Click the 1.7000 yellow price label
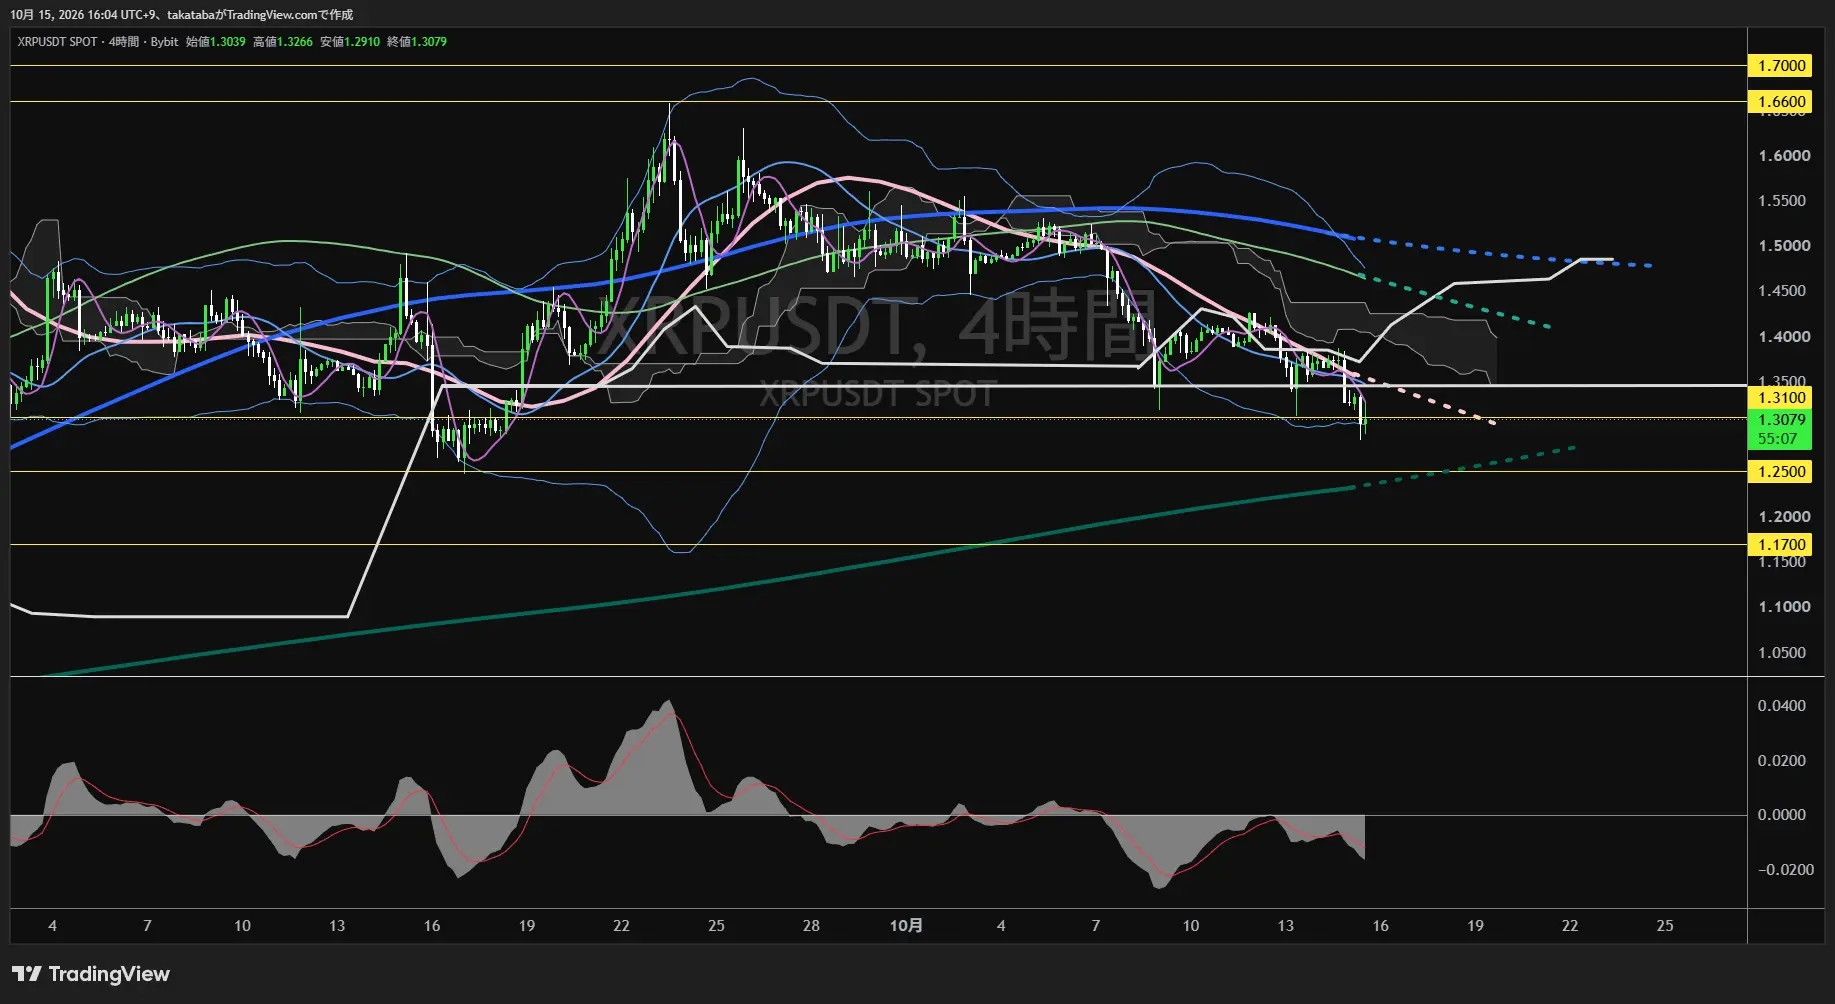Image resolution: width=1835 pixels, height=1004 pixels. point(1781,66)
